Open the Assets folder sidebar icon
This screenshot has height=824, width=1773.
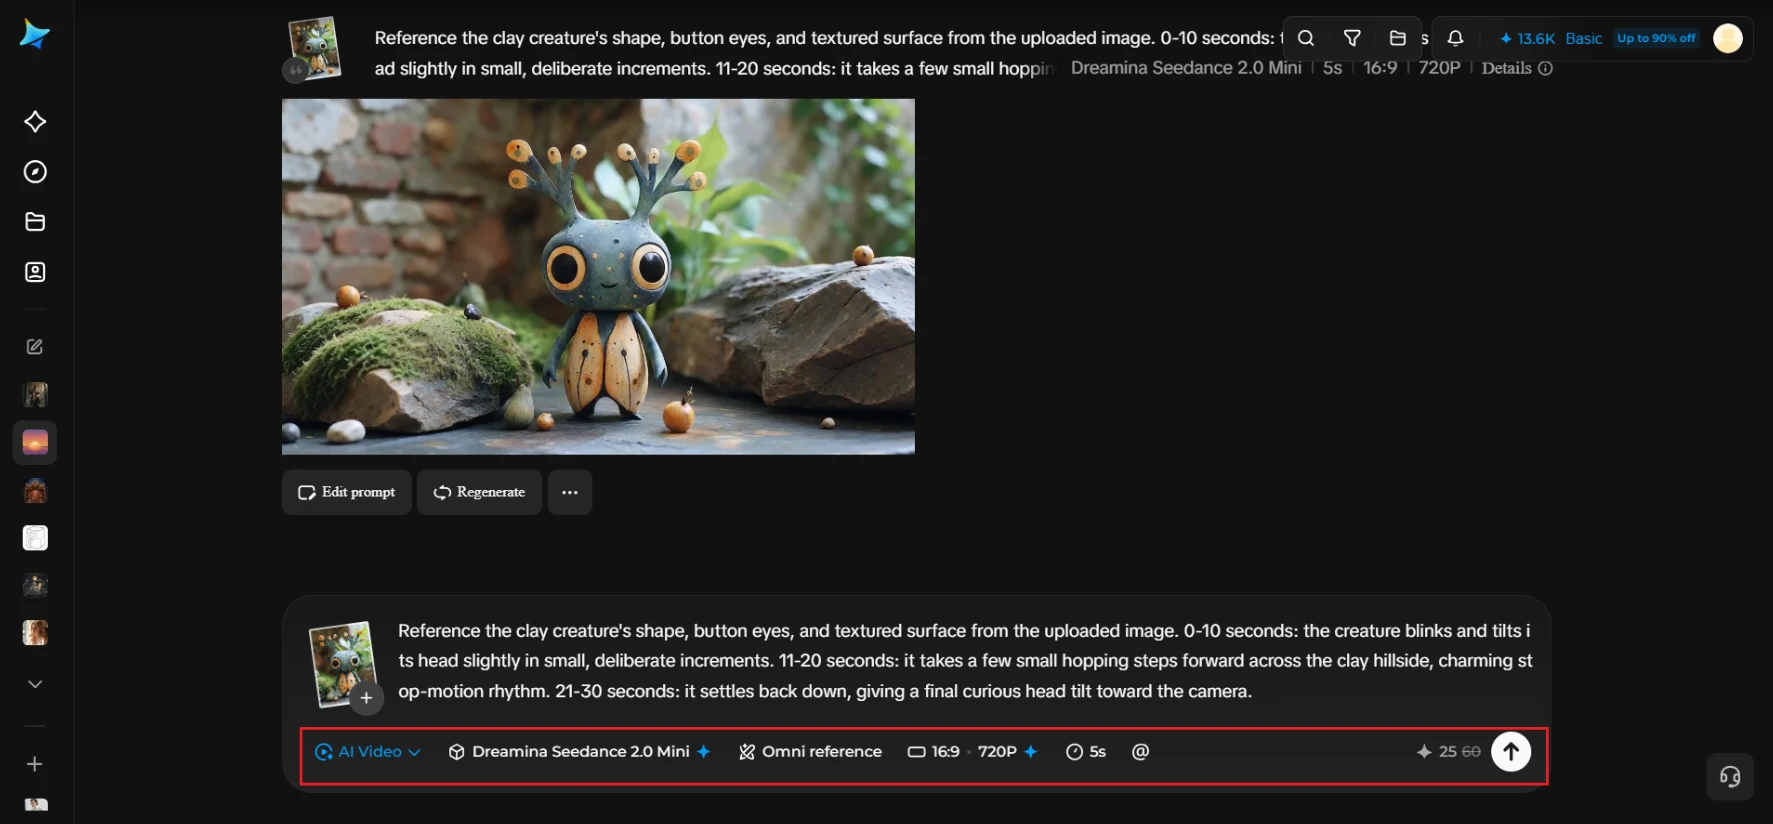click(x=35, y=222)
